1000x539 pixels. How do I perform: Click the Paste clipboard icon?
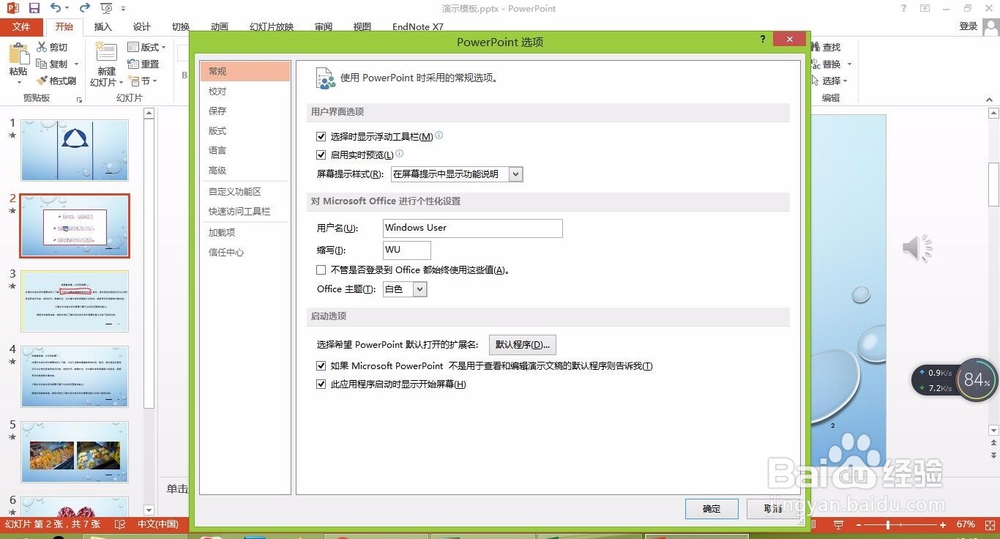tap(18, 54)
